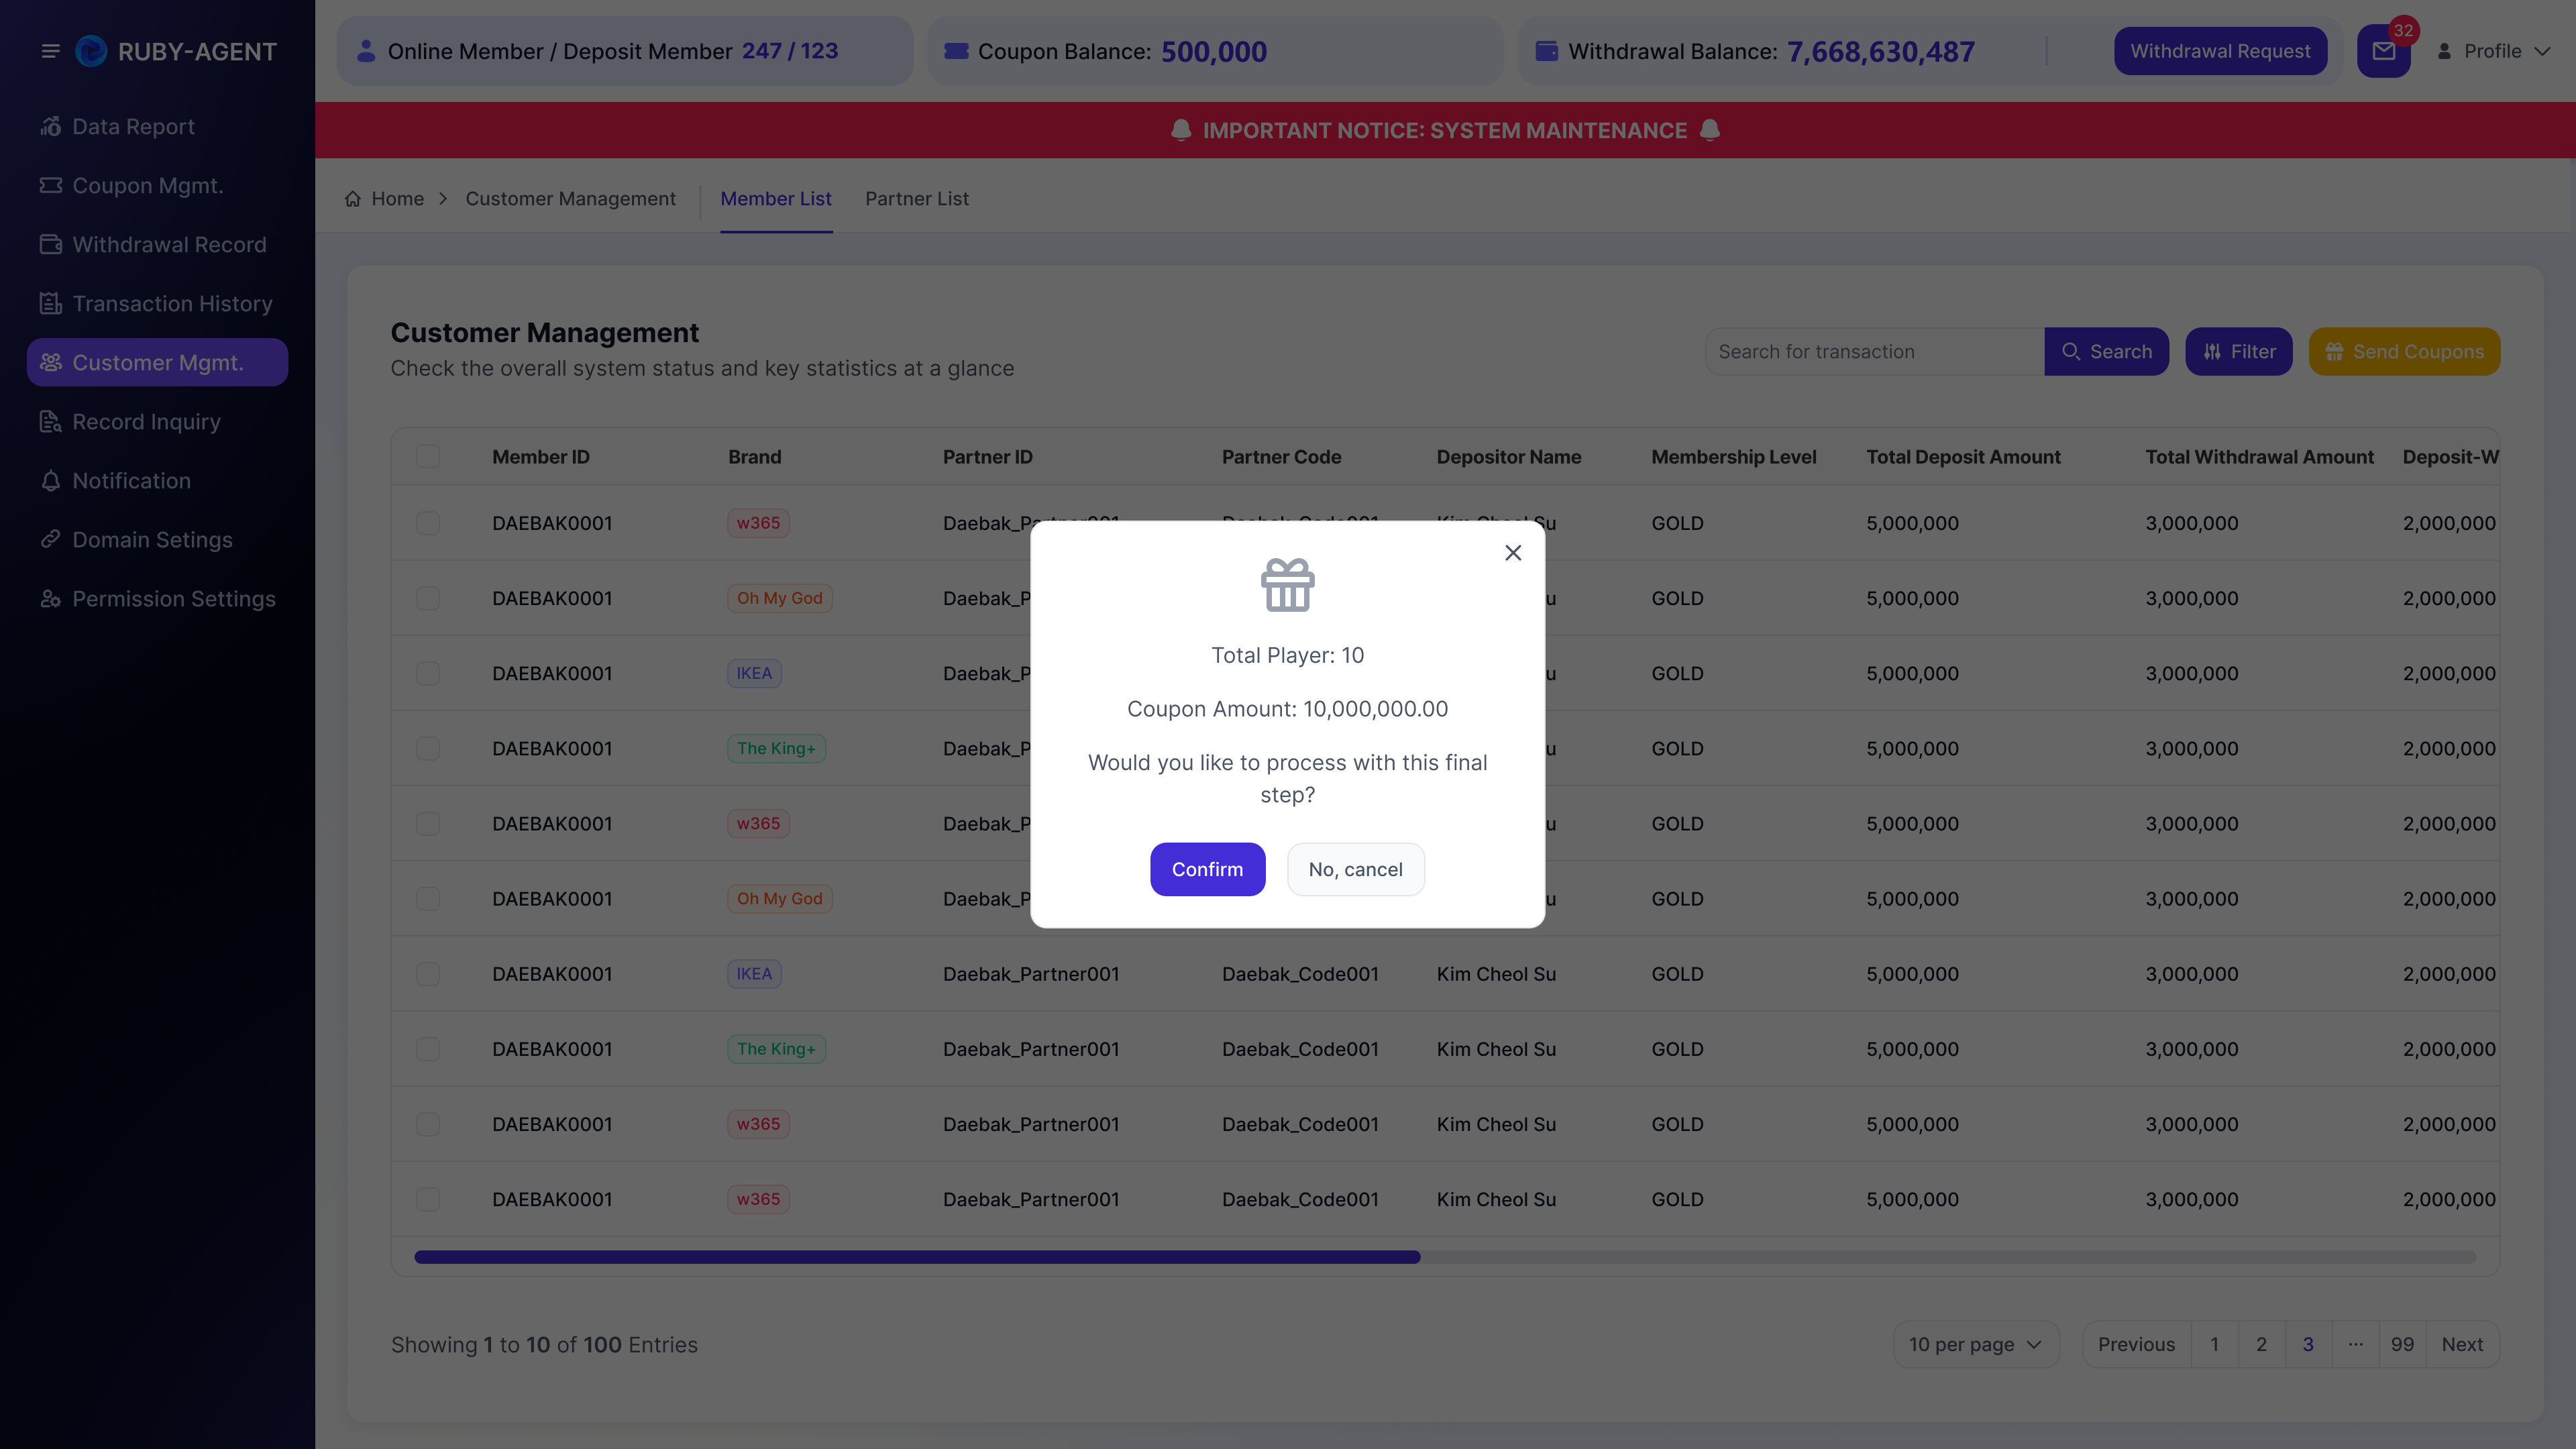This screenshot has width=2576, height=1449.
Task: Click the Coupon Mgmt. sidebar icon
Action: tap(51, 186)
